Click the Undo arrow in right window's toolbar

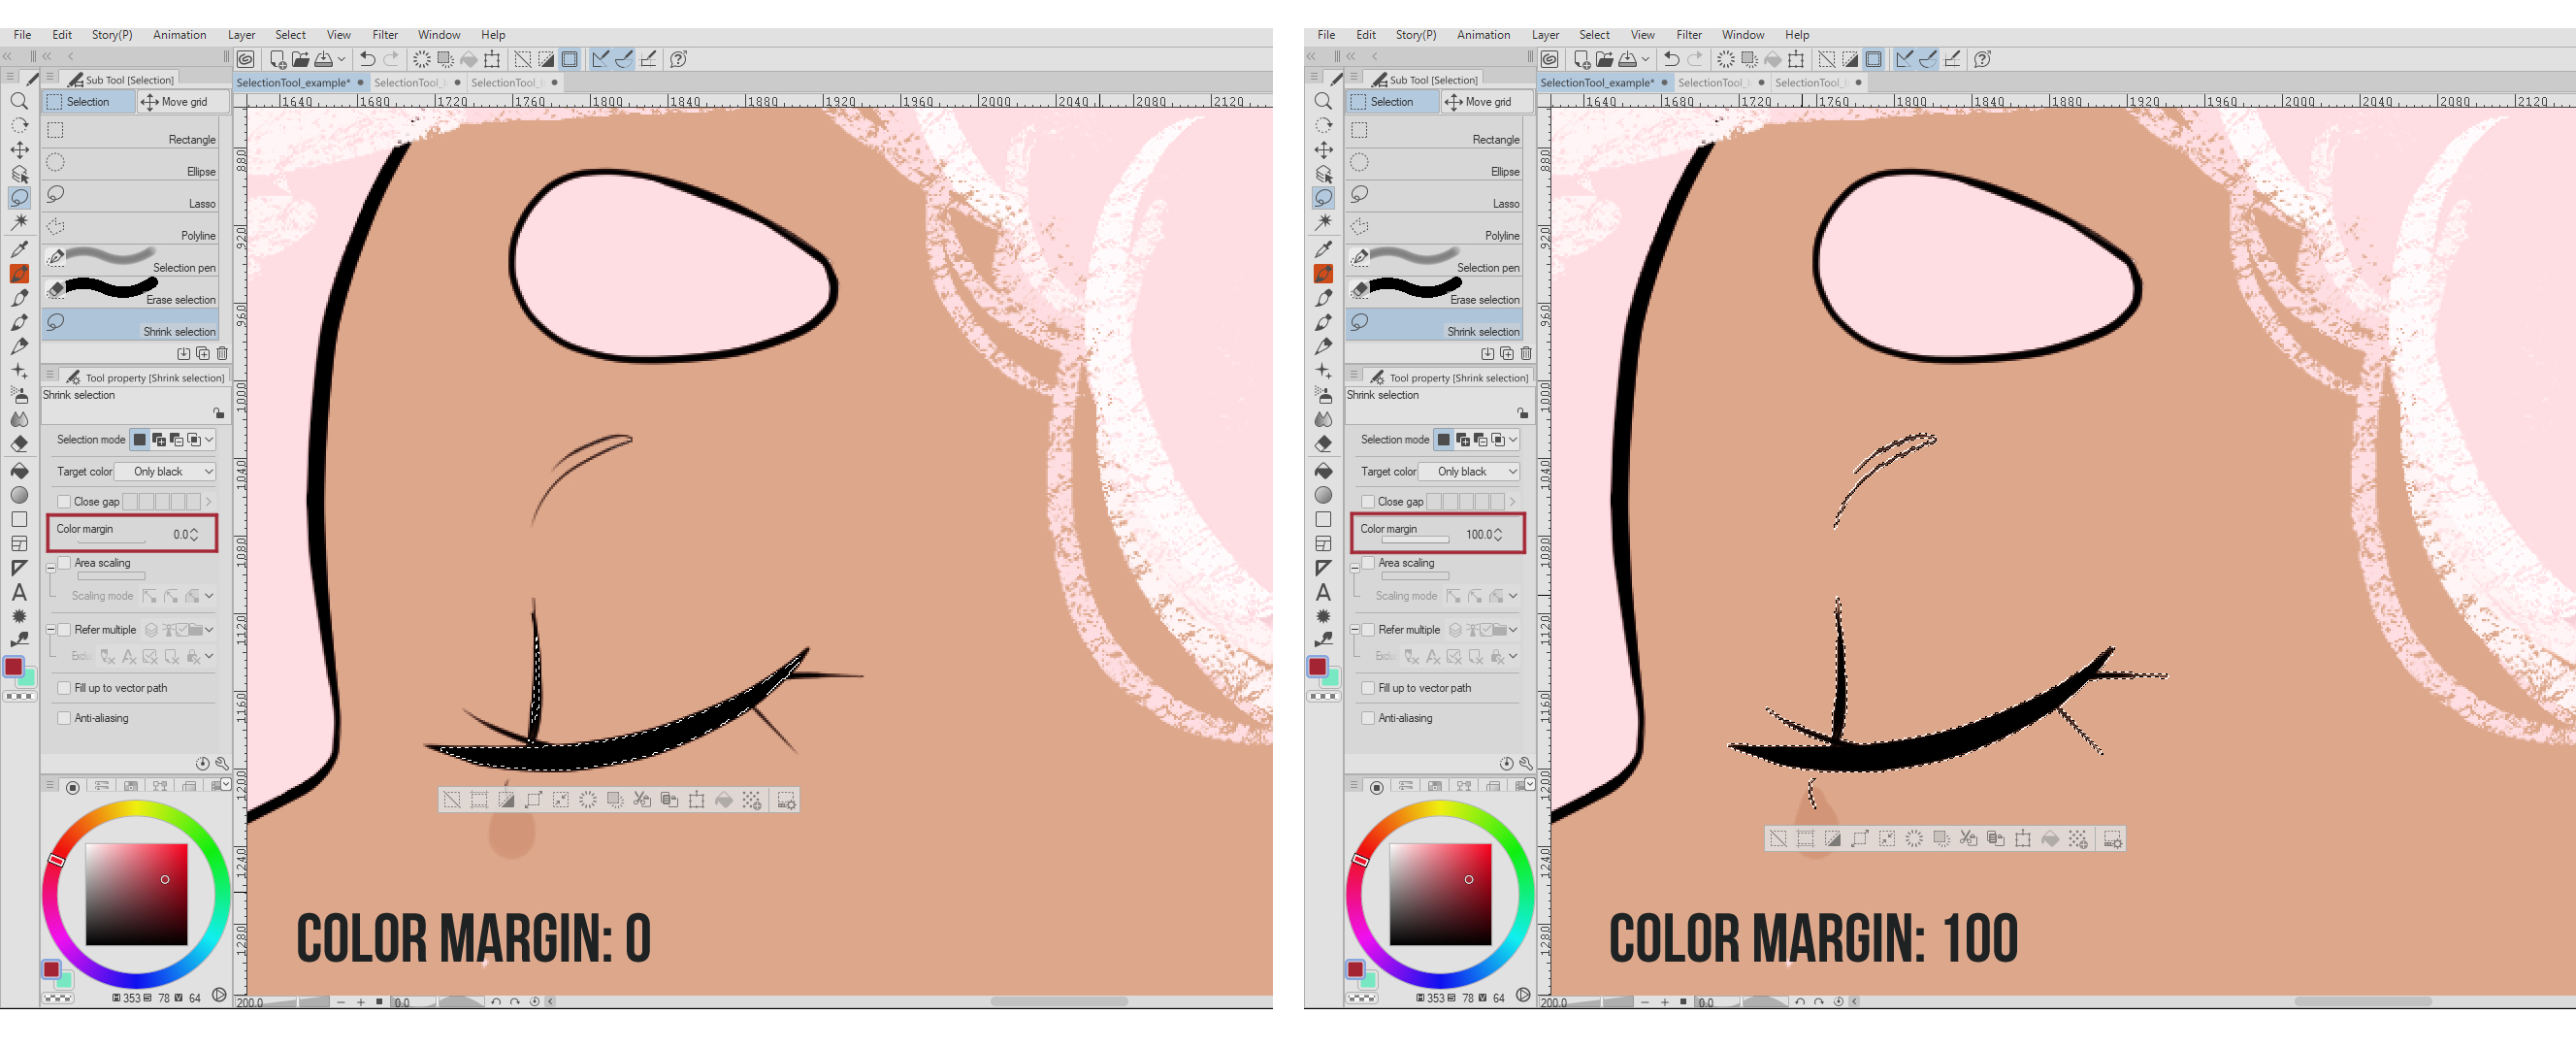[x=1671, y=59]
